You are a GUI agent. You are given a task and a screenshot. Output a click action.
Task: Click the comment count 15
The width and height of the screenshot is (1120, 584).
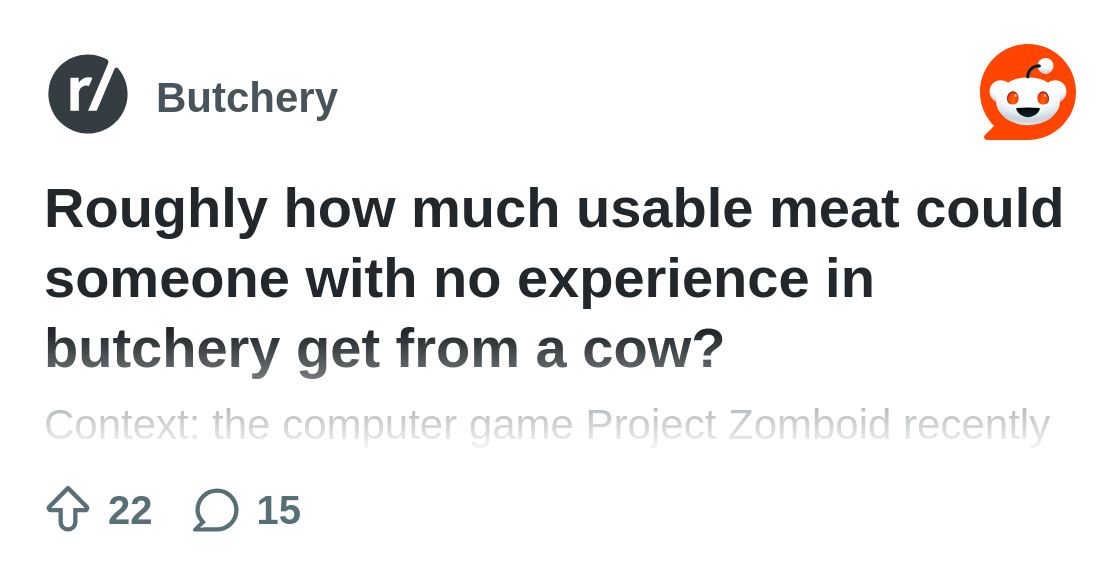coord(279,510)
